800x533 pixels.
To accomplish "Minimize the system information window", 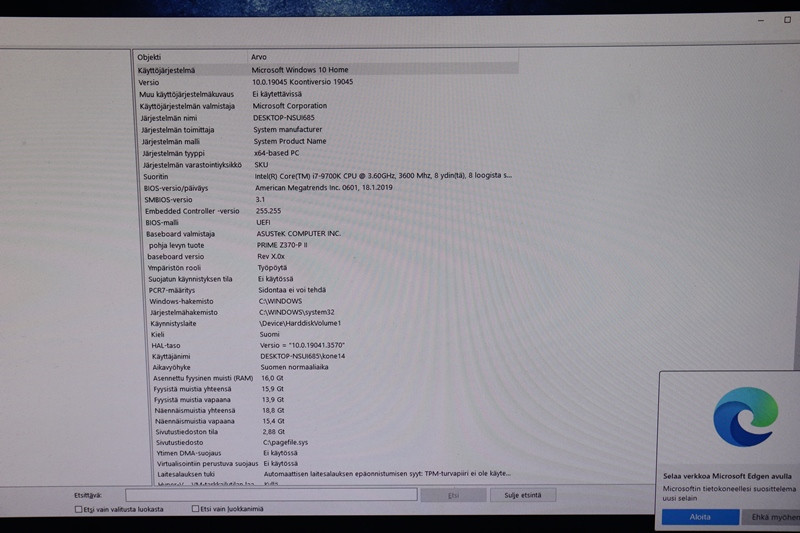I will coord(761,20).
